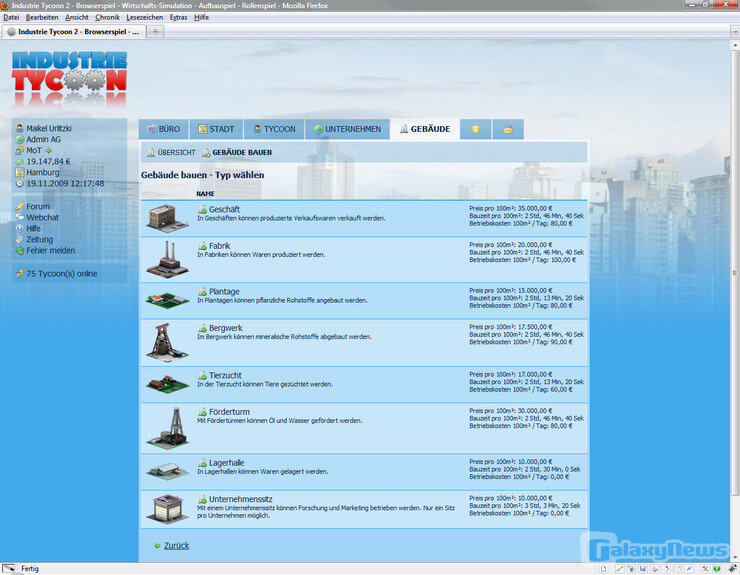
Task: Click the build icon beside Bergwerk
Action: [202, 328]
